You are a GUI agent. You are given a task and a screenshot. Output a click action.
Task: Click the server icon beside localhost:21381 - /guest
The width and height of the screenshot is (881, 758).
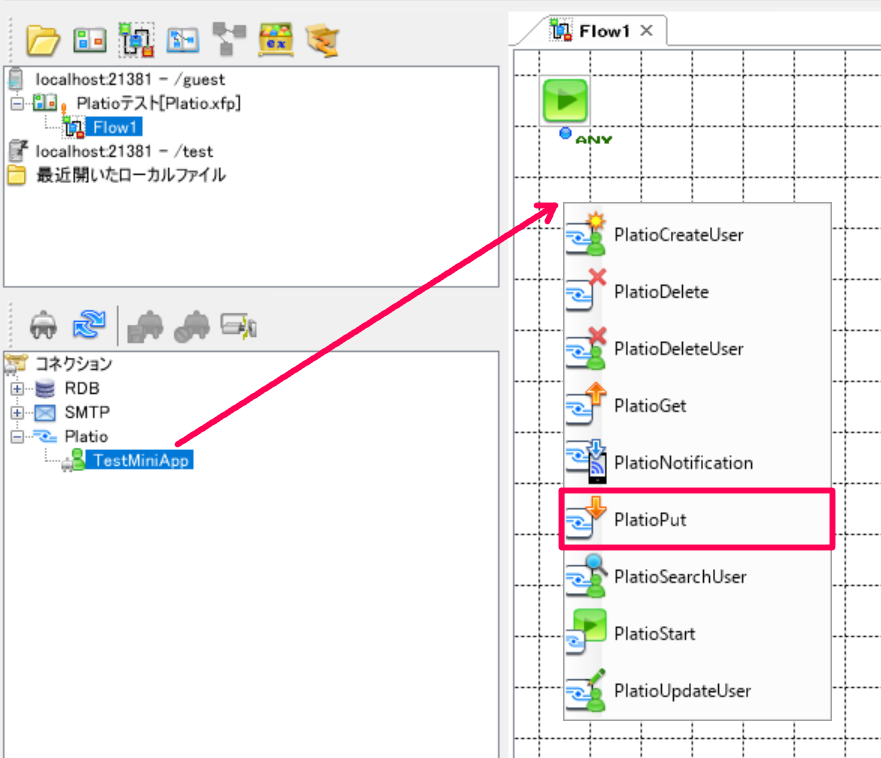(x=16, y=79)
